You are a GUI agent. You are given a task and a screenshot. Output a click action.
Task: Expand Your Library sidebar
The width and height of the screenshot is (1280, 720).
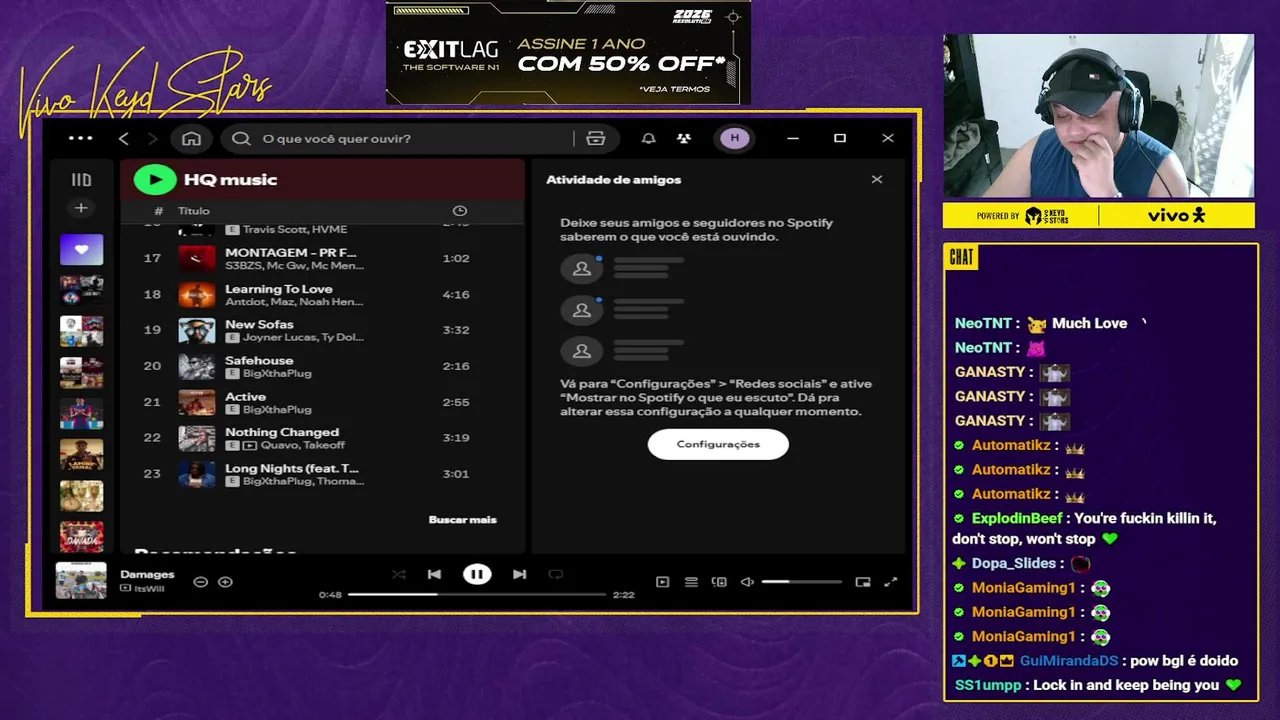(x=81, y=180)
